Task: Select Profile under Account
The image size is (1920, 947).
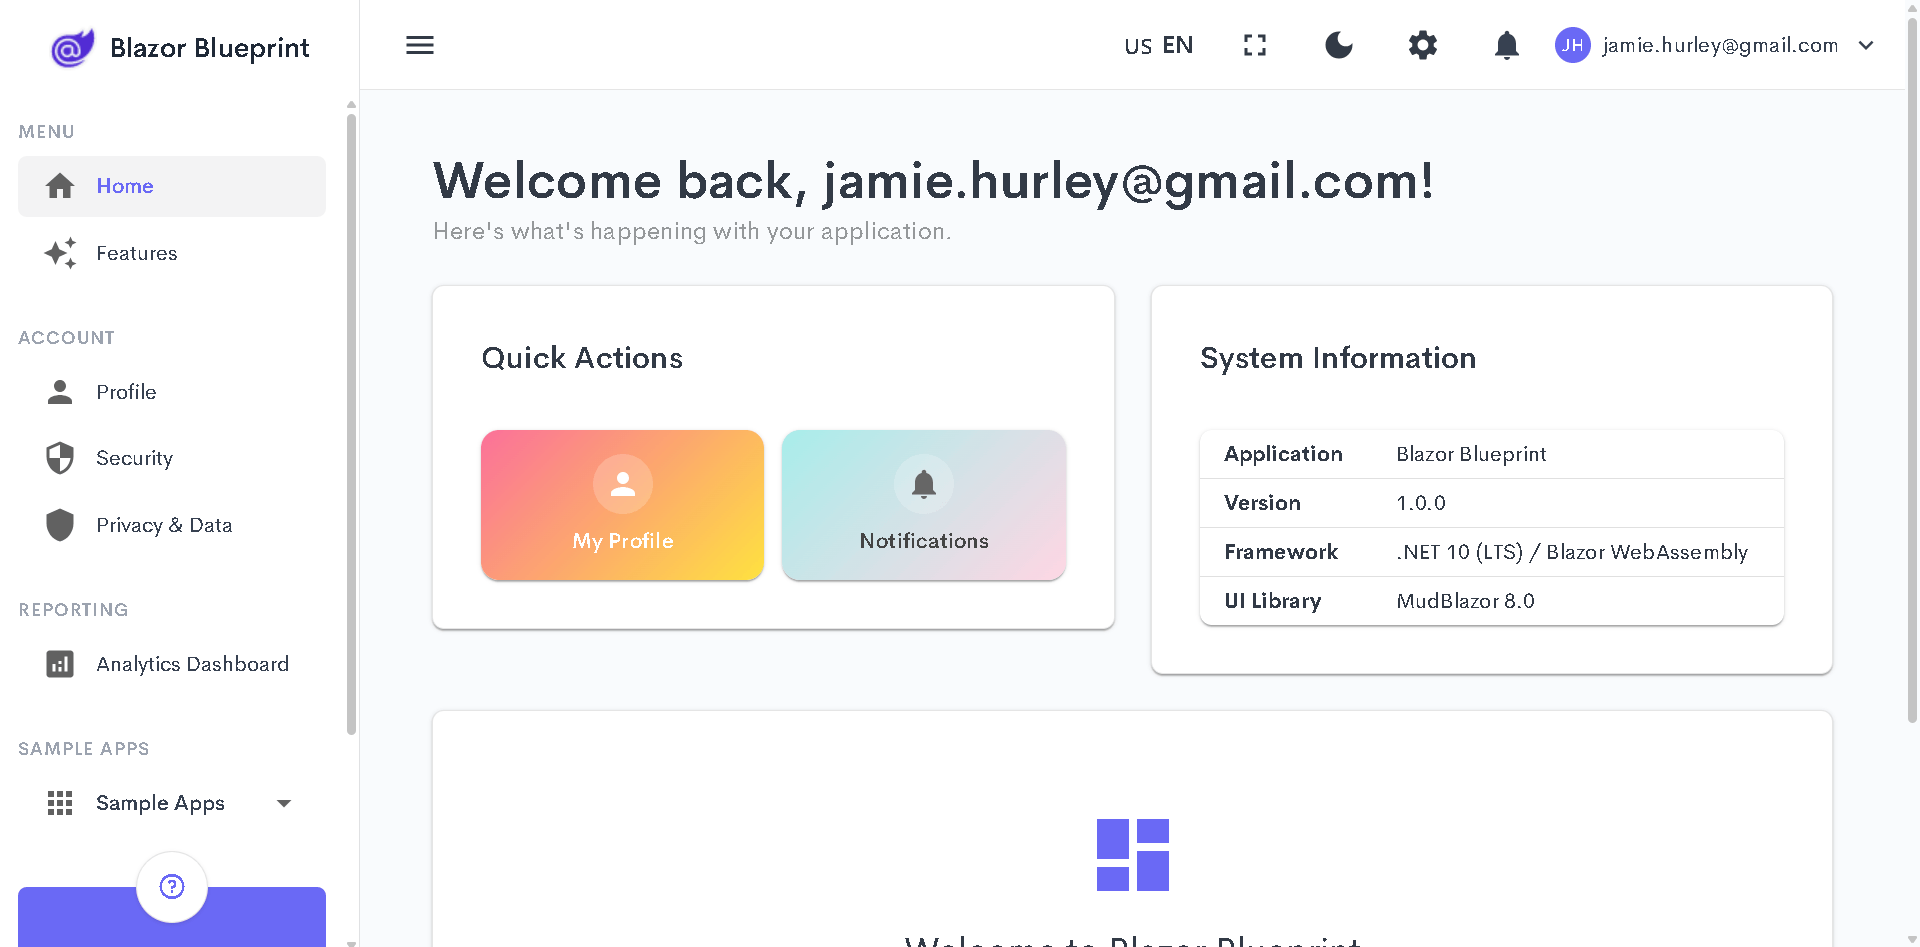Action: click(126, 391)
